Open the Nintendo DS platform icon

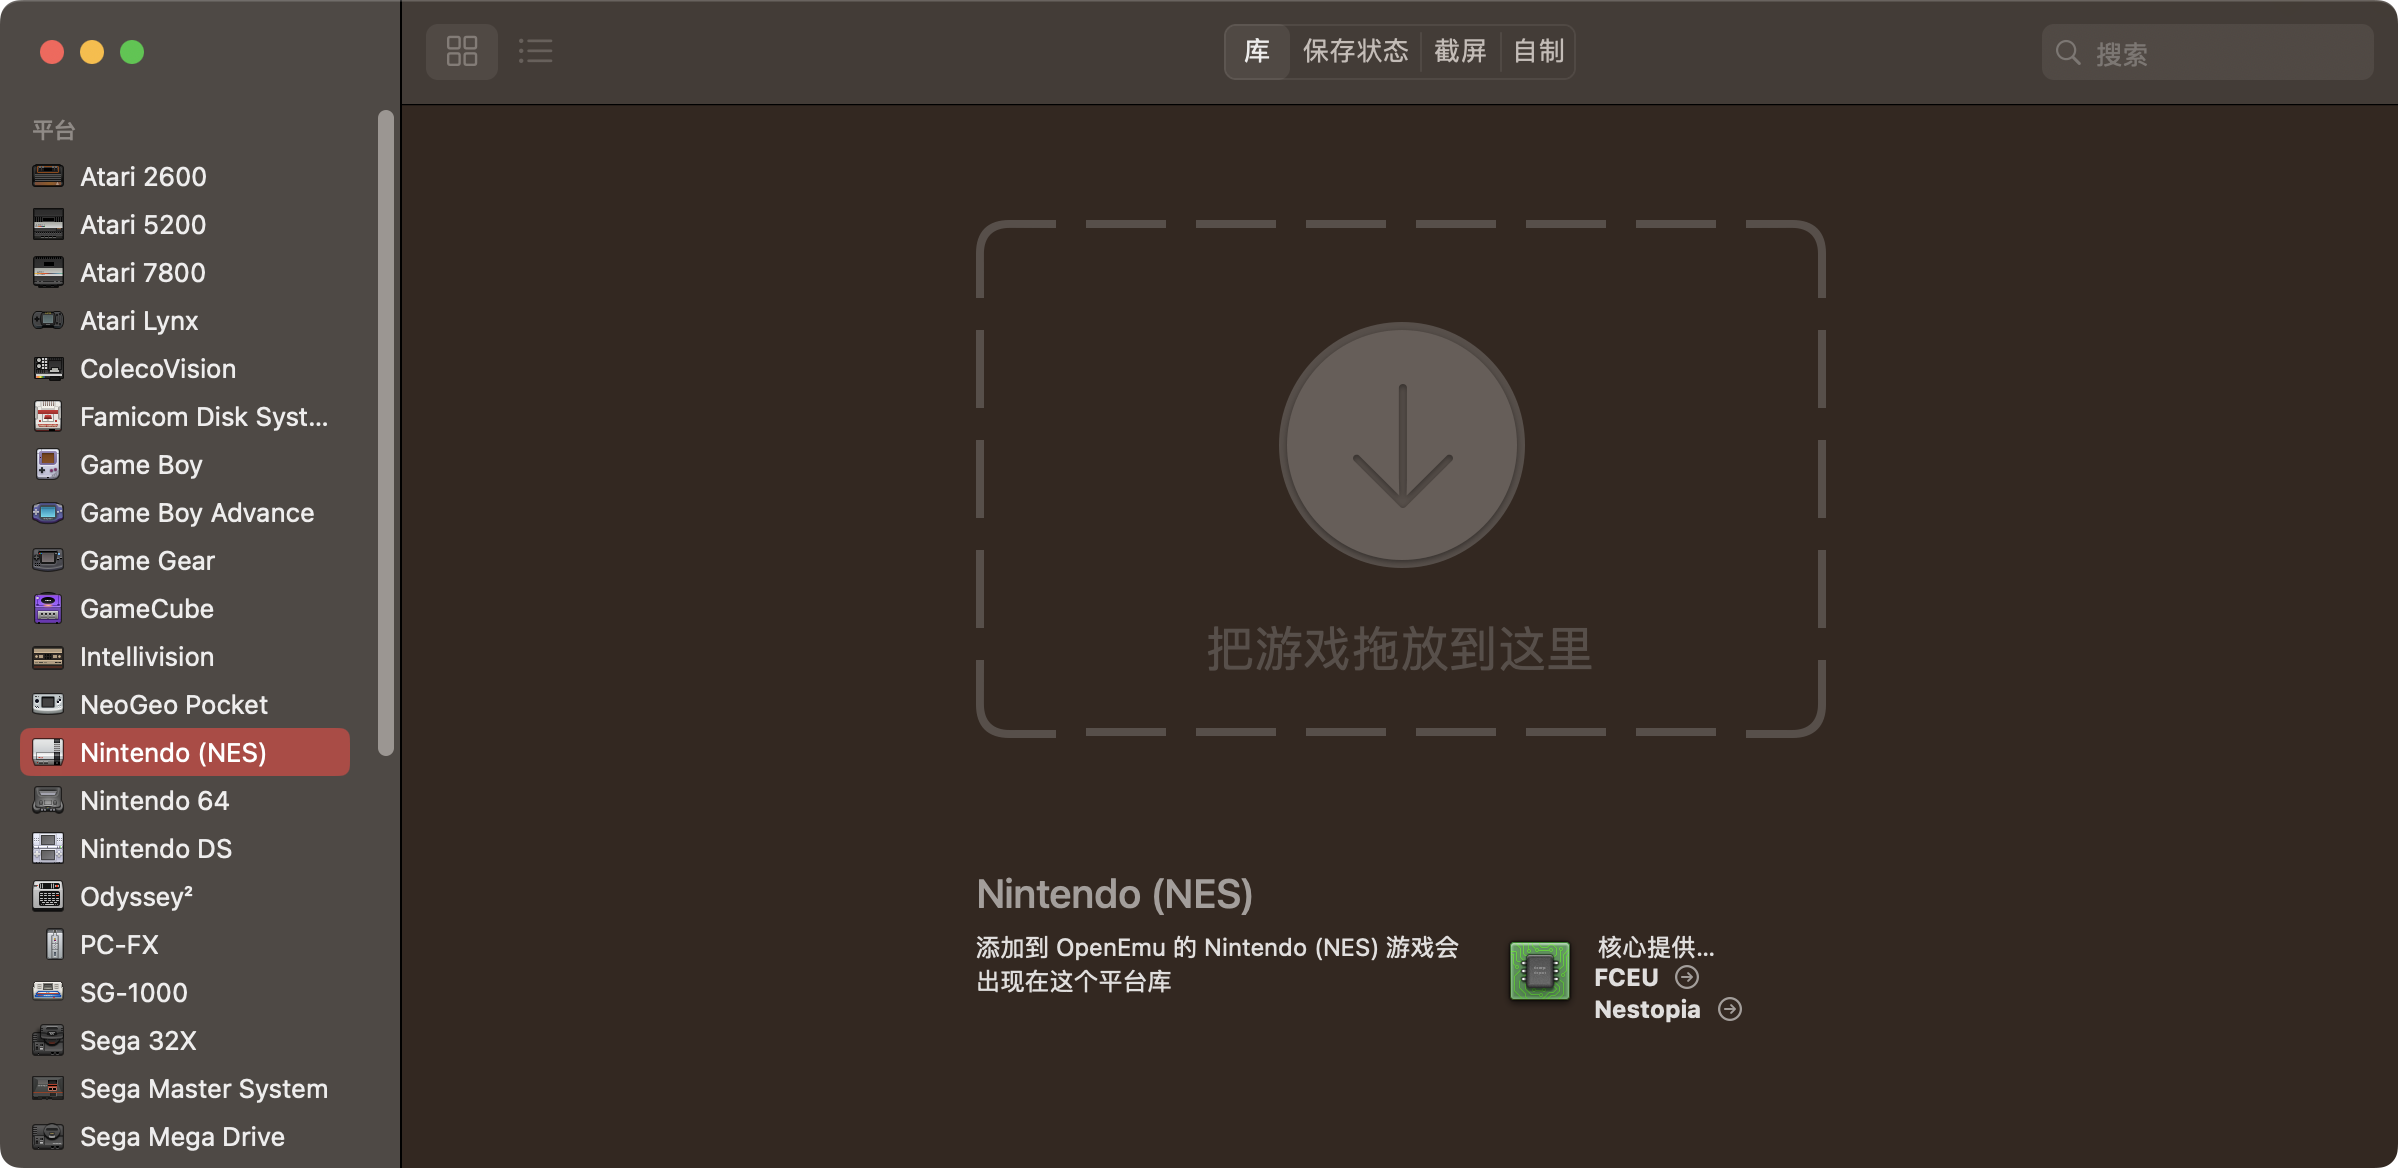(x=47, y=848)
